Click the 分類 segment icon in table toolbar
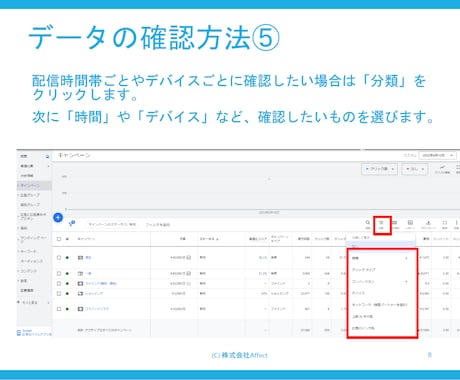The height and width of the screenshot is (380, 460). [x=381, y=223]
